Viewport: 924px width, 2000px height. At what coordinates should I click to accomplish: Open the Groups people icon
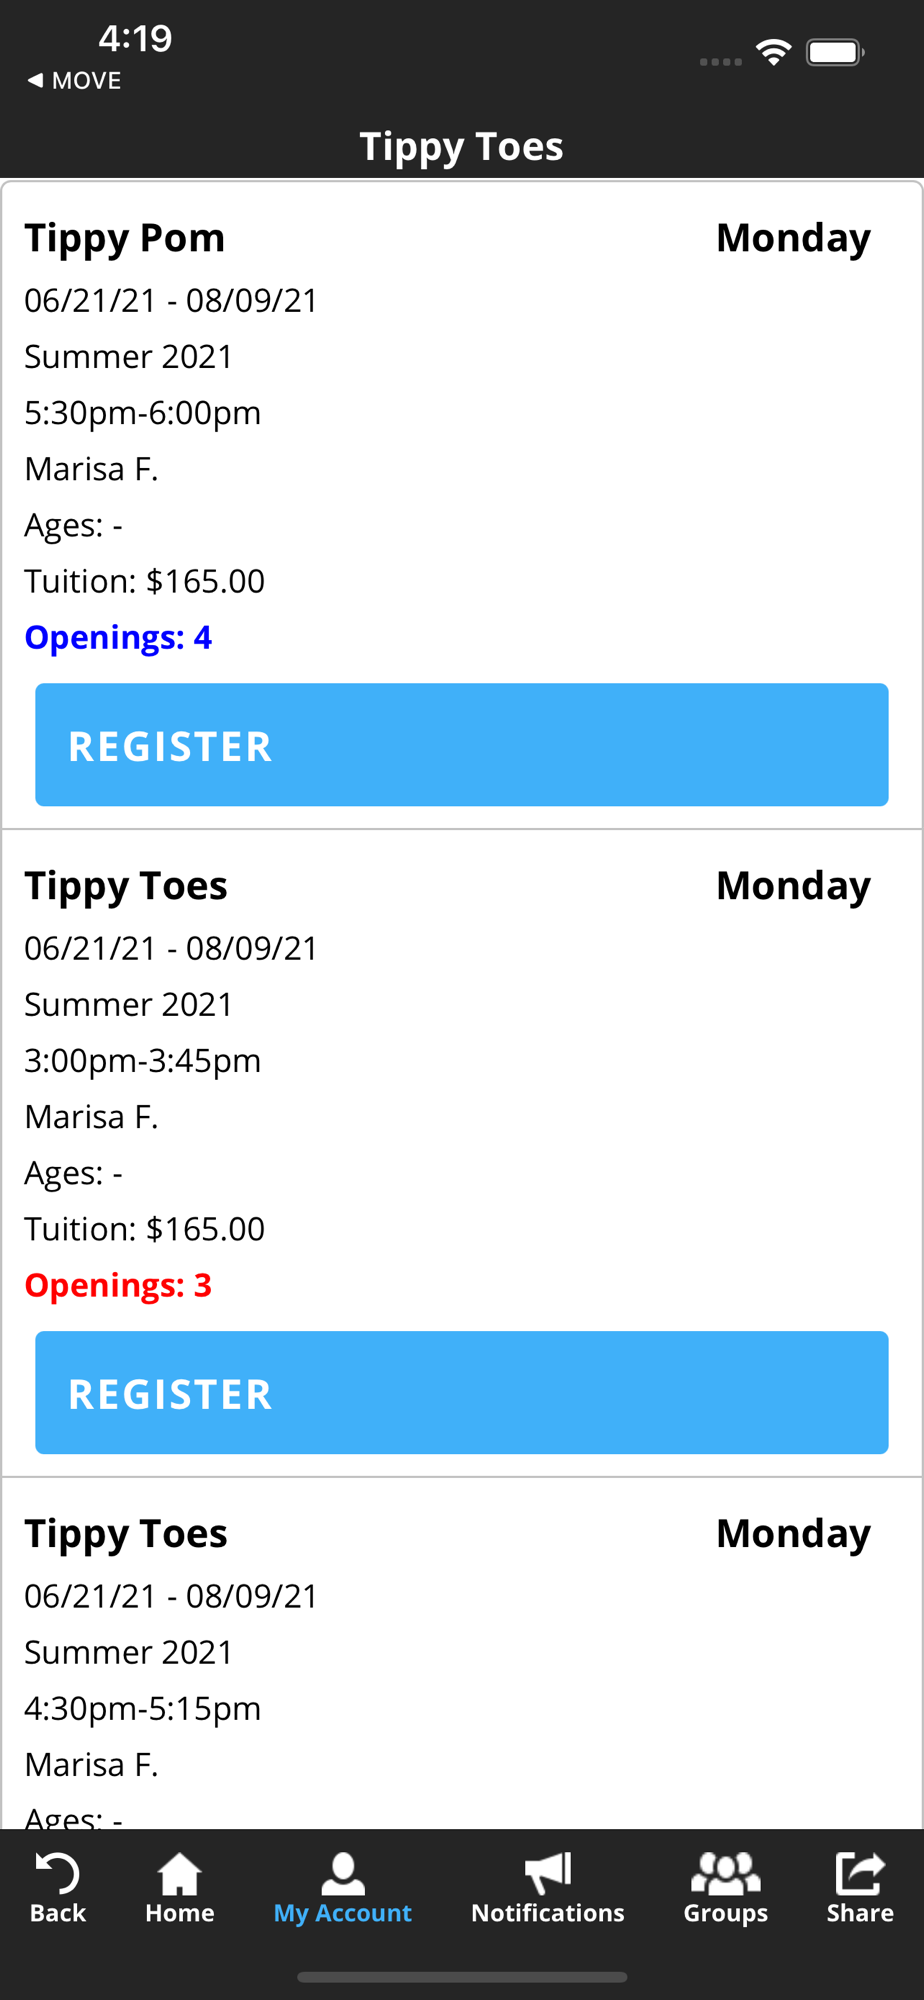point(726,1873)
